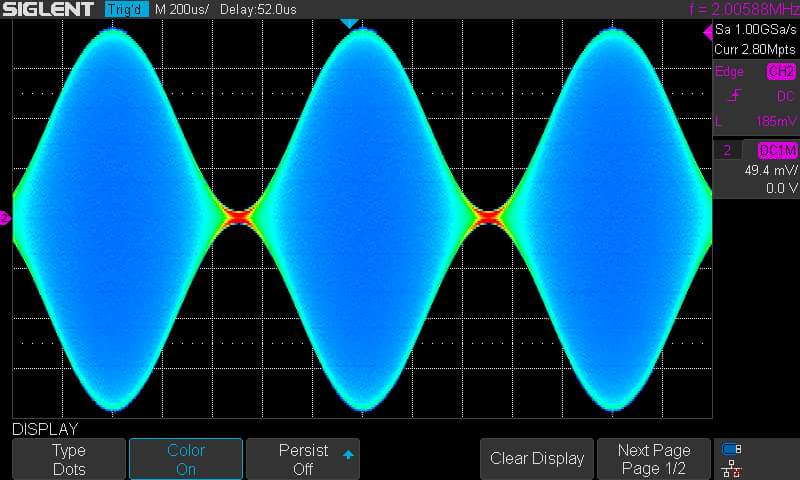Go to Next Page of Display menu
Screen dimensions: 800x480
pos(653,459)
